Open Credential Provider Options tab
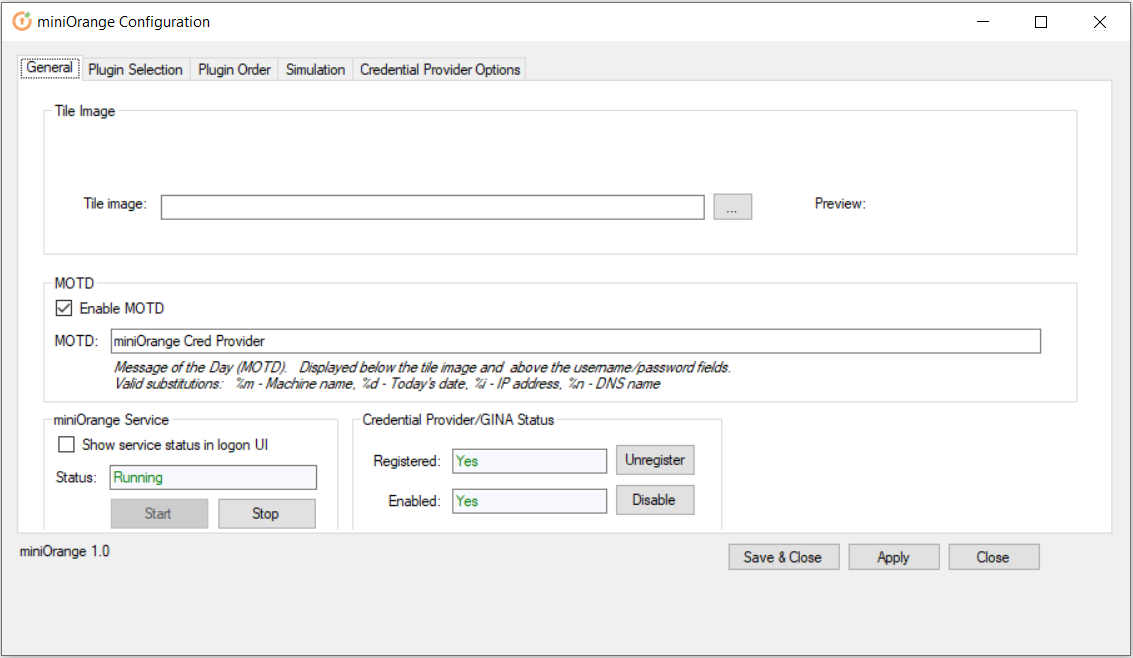The height and width of the screenshot is (658, 1133). click(x=440, y=69)
